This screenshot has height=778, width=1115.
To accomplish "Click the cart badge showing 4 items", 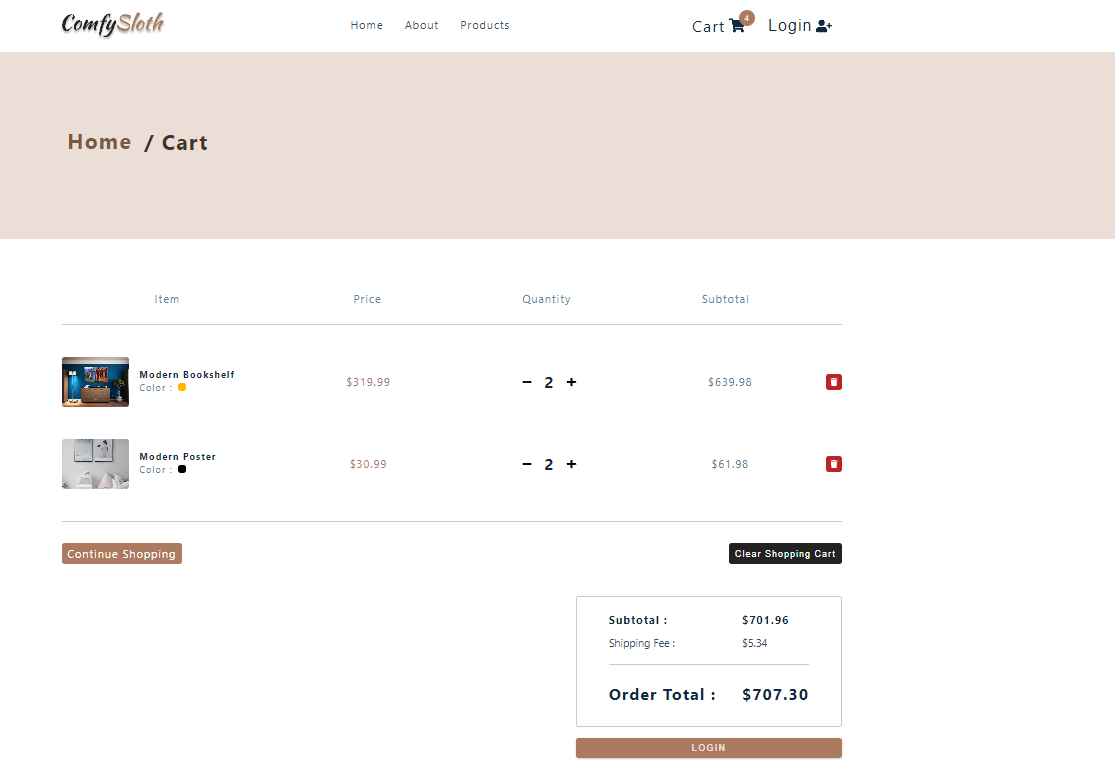I will [747, 17].
